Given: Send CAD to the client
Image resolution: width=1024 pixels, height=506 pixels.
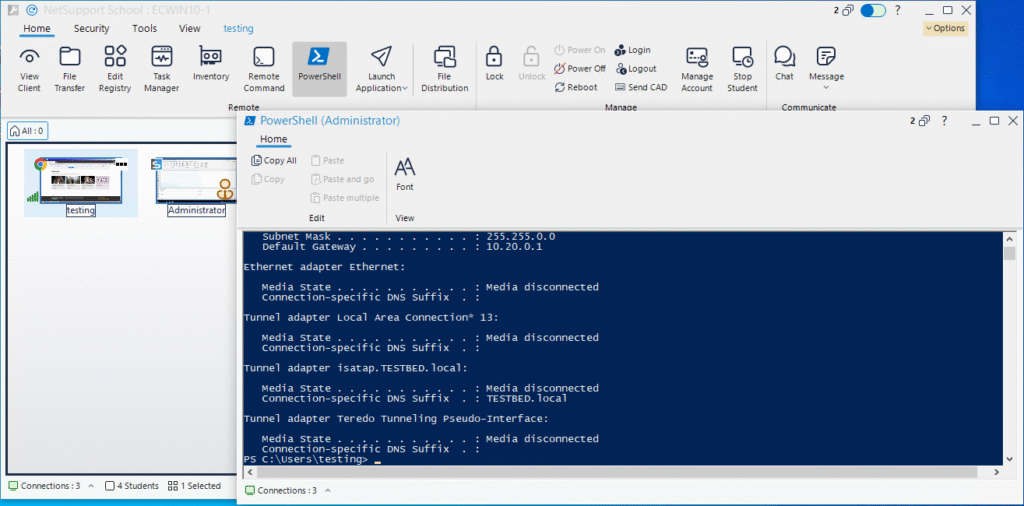Looking at the screenshot, I should [641, 87].
